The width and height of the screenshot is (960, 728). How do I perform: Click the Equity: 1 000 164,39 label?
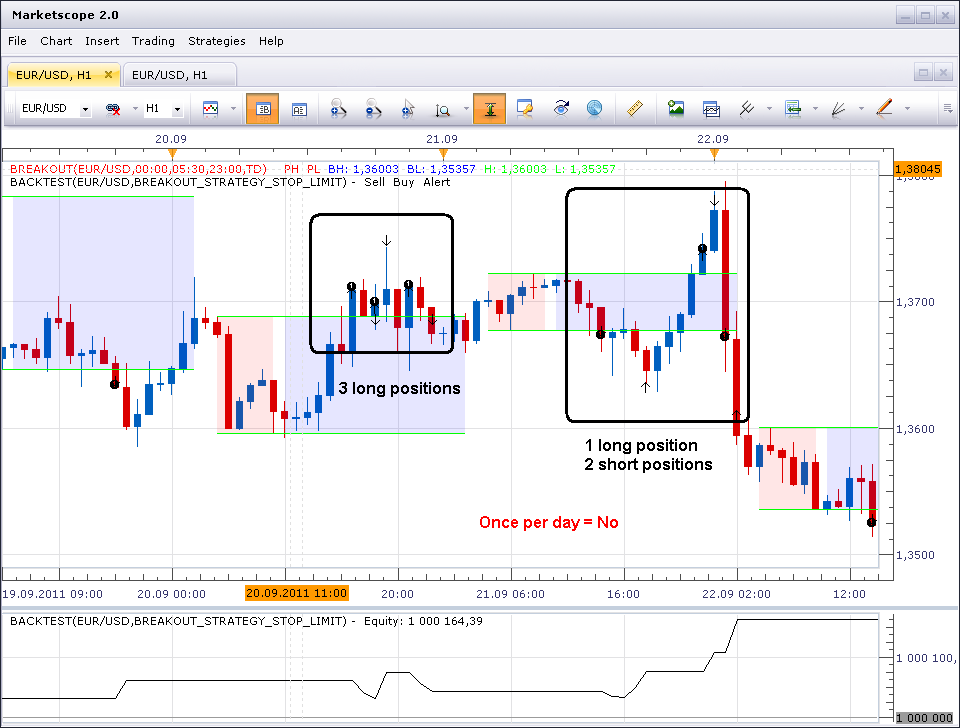pos(423,621)
